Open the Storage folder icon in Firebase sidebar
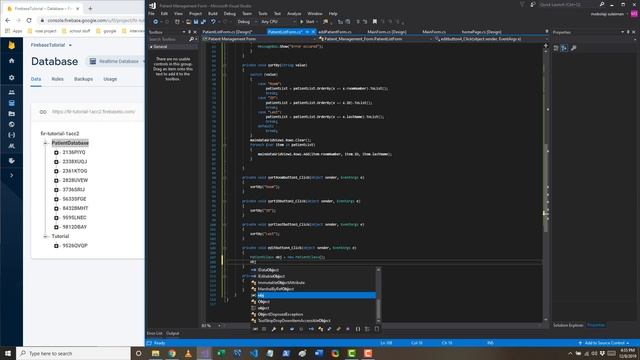Screen dimensions: 640x360 point(11,114)
